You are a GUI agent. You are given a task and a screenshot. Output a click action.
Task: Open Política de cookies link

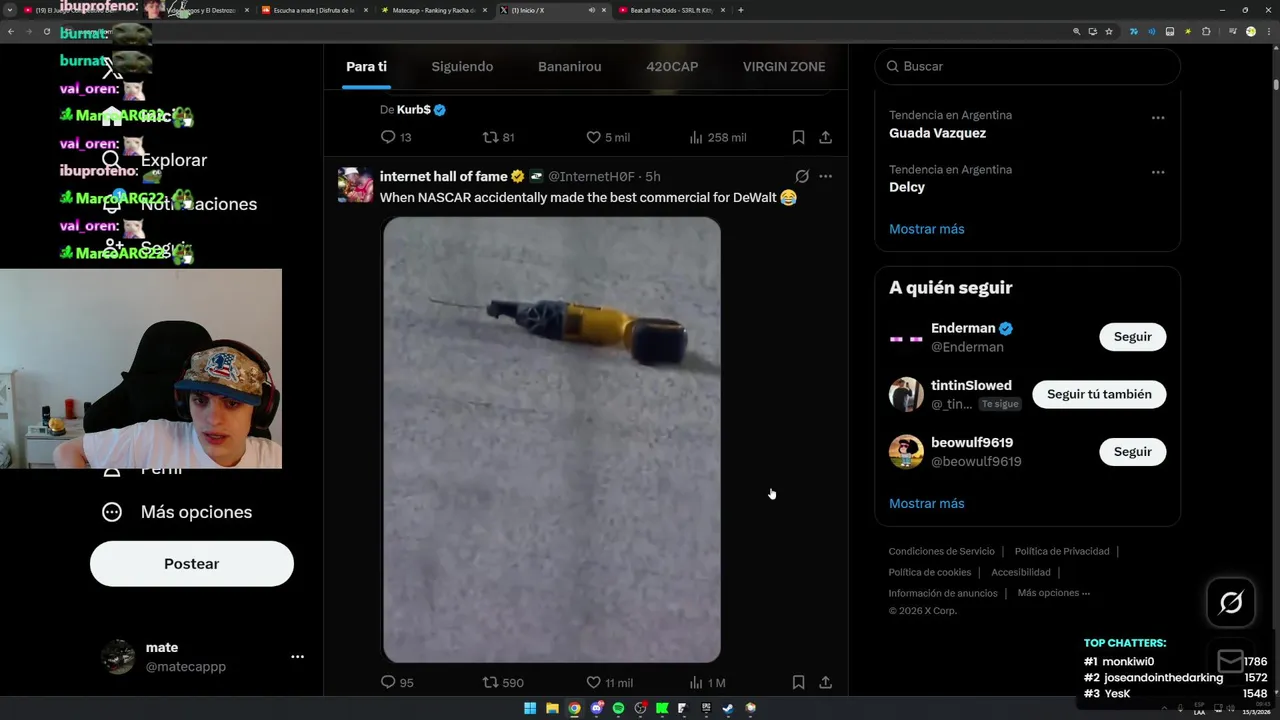[930, 572]
